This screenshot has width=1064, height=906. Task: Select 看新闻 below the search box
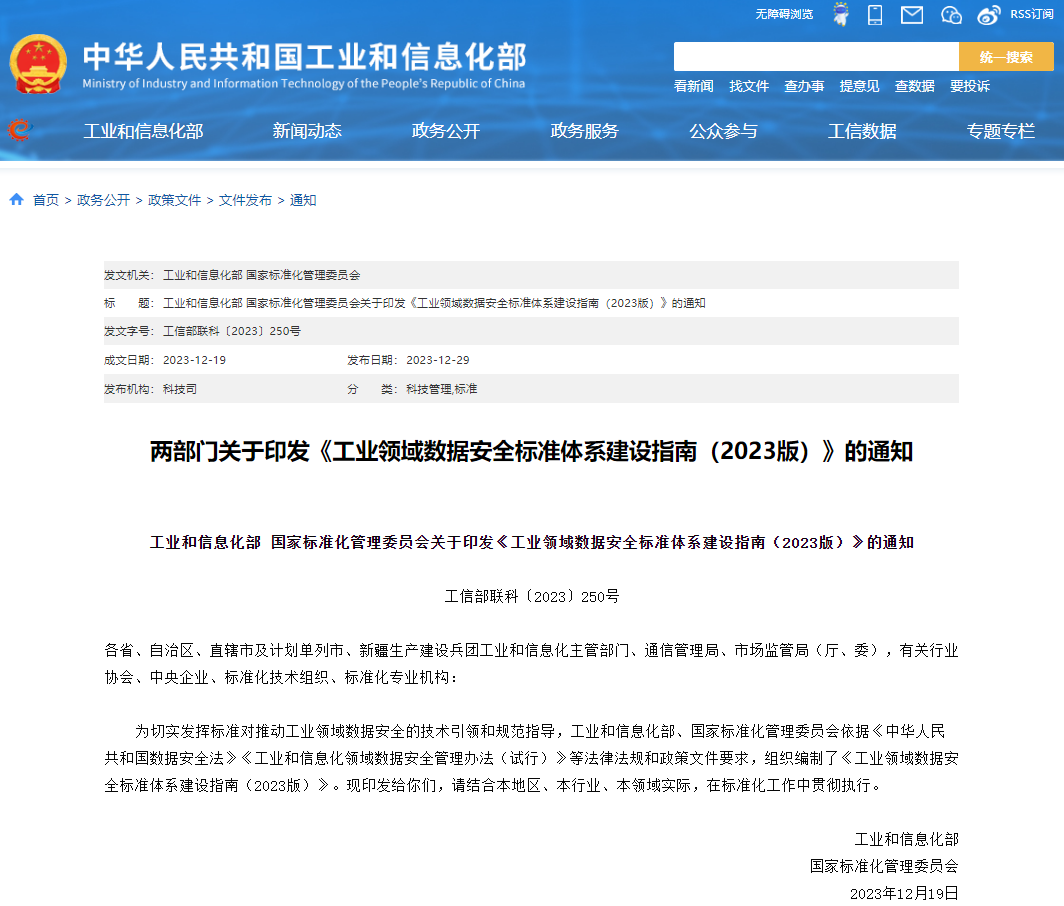click(x=694, y=86)
